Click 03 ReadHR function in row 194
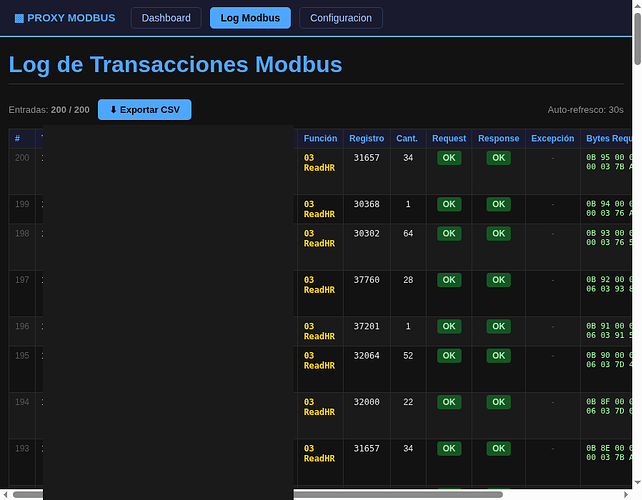 pyautogui.click(x=319, y=407)
